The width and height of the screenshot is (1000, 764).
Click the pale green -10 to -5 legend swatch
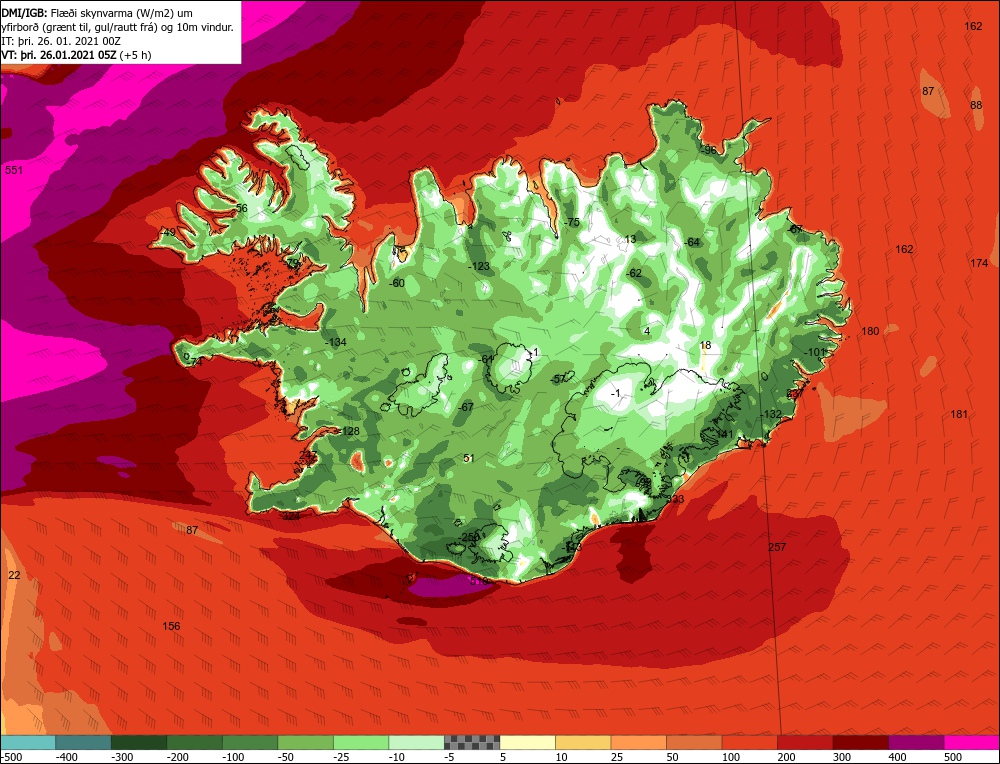click(416, 742)
